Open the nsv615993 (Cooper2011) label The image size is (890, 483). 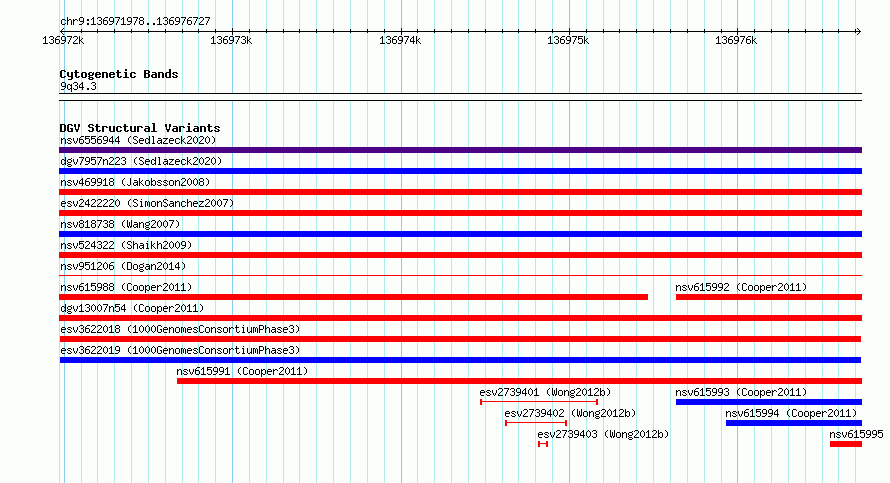pyautogui.click(x=741, y=392)
